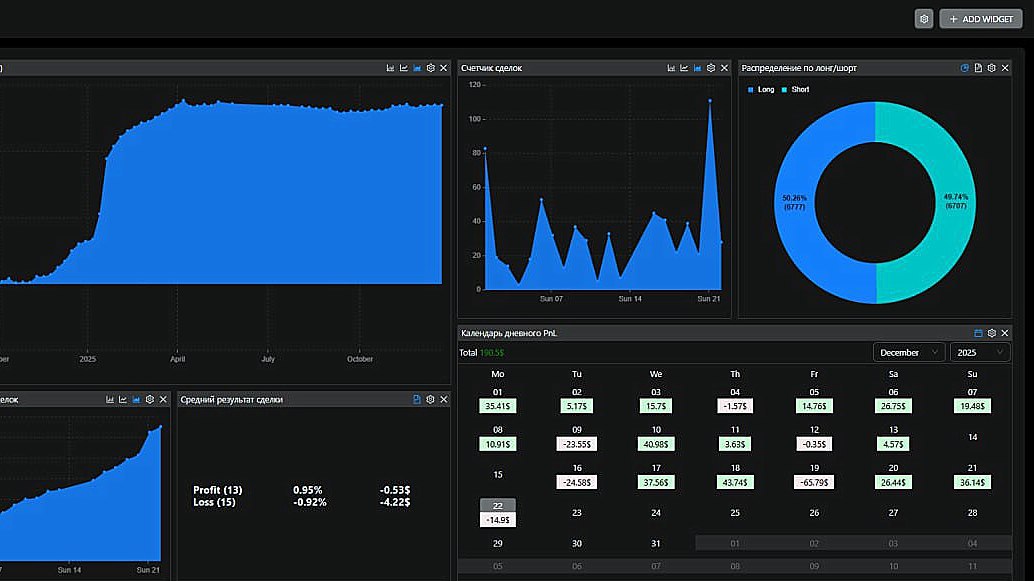Open dashboard settings gear beside Add Widget

(924, 19)
